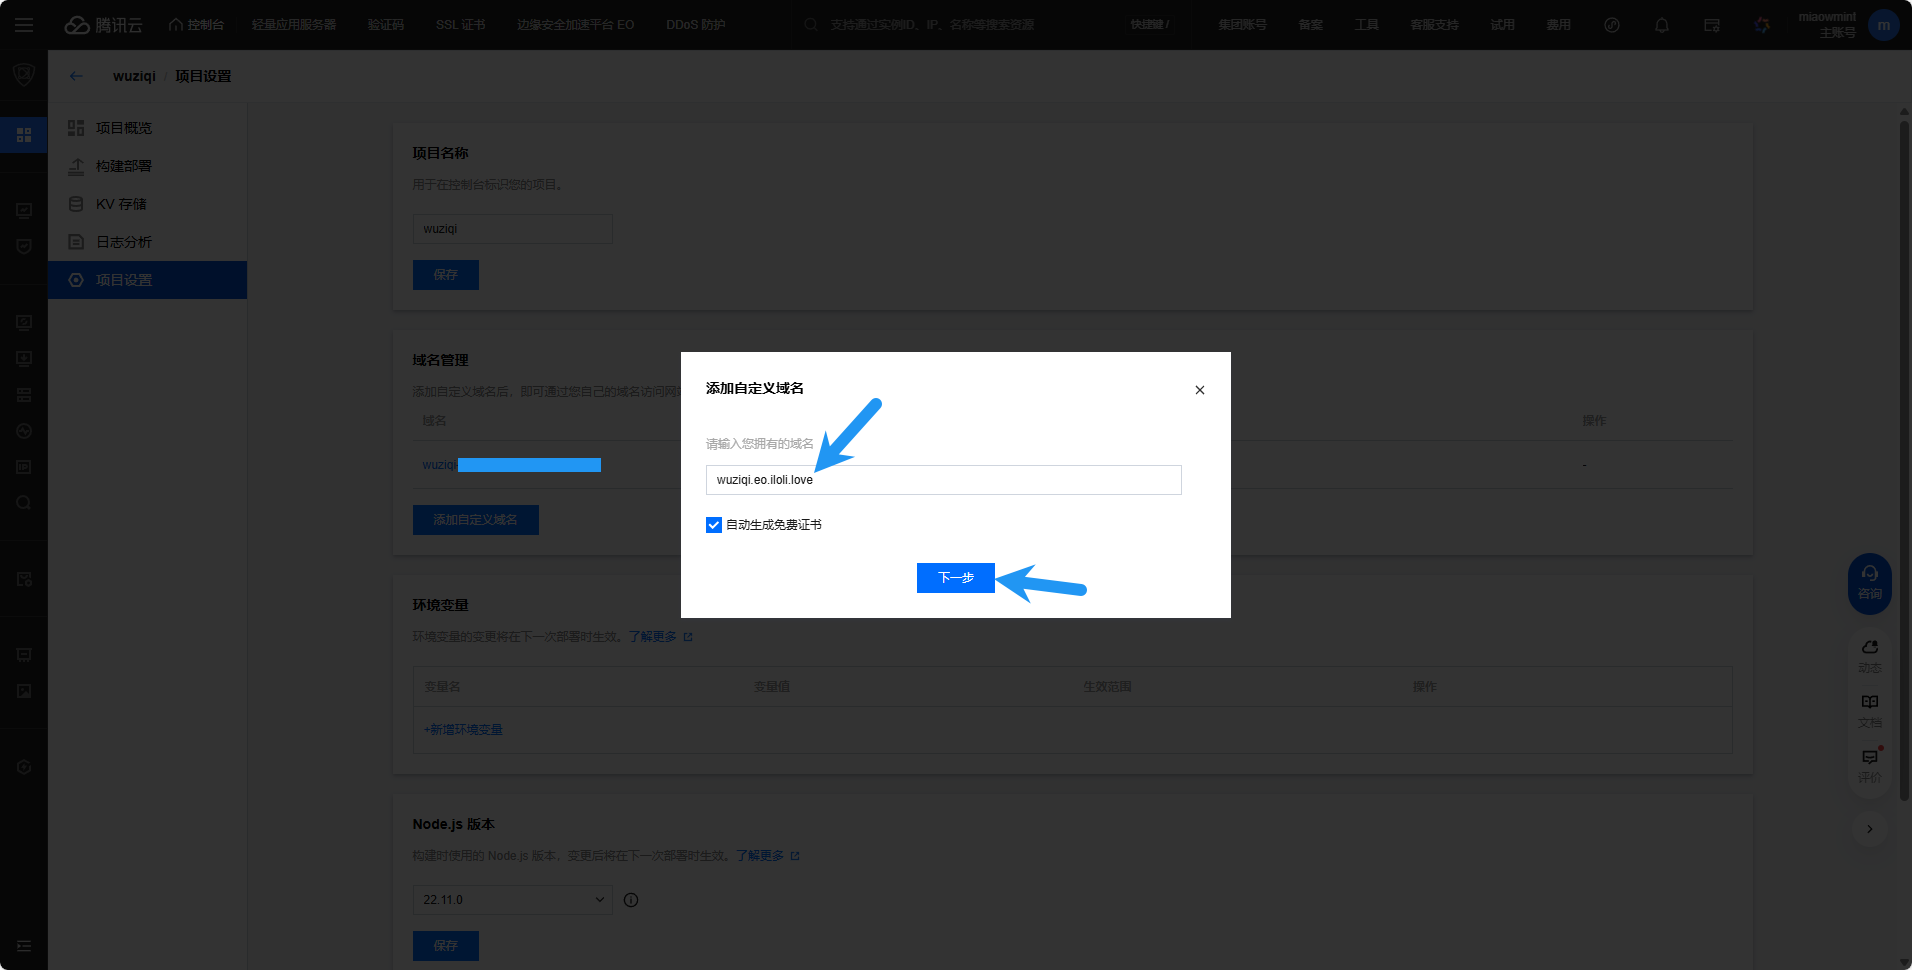Click the 评价 feedback icon
The image size is (1912, 970).
pos(1869,764)
